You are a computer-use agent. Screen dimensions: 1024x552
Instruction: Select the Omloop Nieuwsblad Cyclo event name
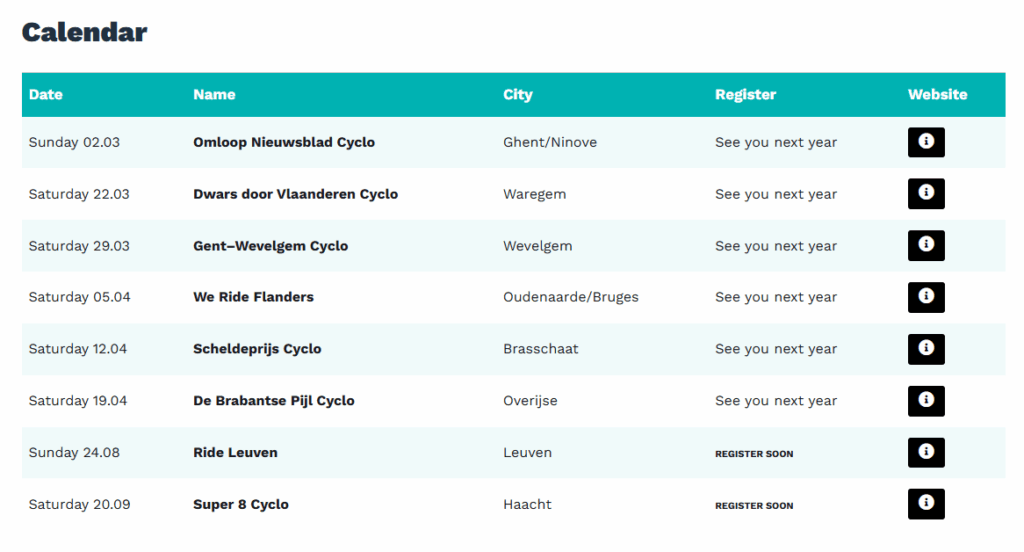point(284,142)
